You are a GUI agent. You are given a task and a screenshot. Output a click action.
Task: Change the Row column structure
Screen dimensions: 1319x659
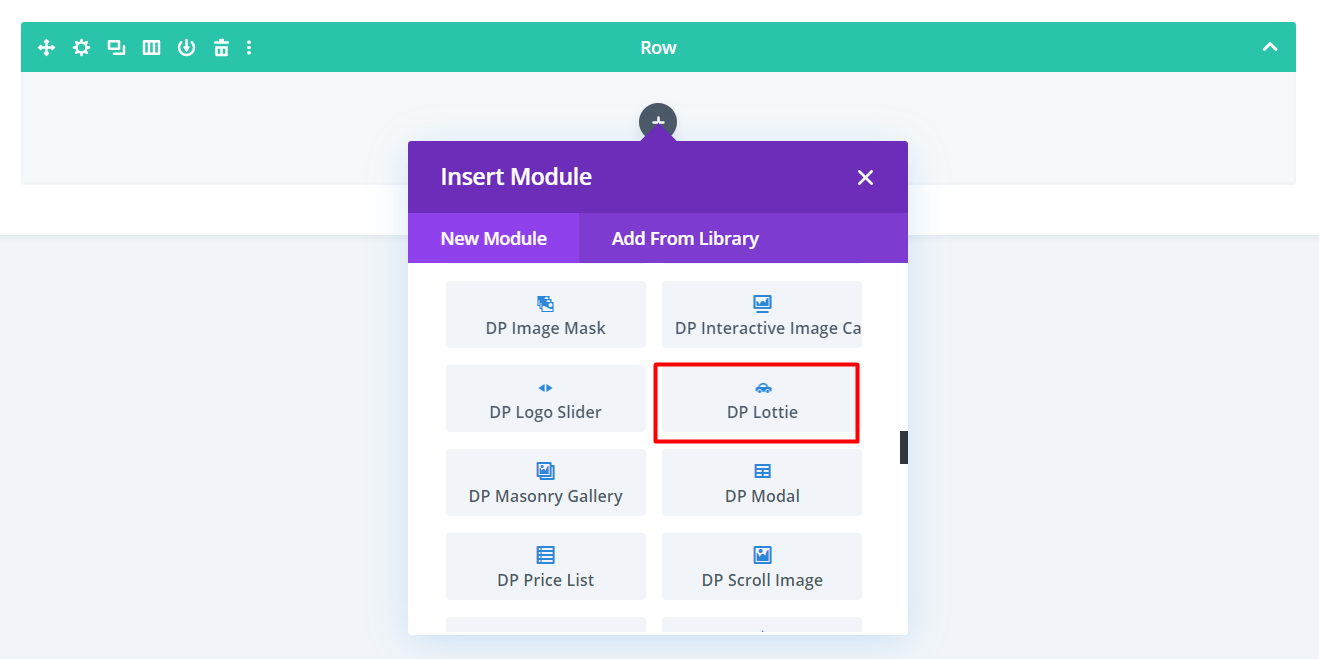[x=151, y=47]
